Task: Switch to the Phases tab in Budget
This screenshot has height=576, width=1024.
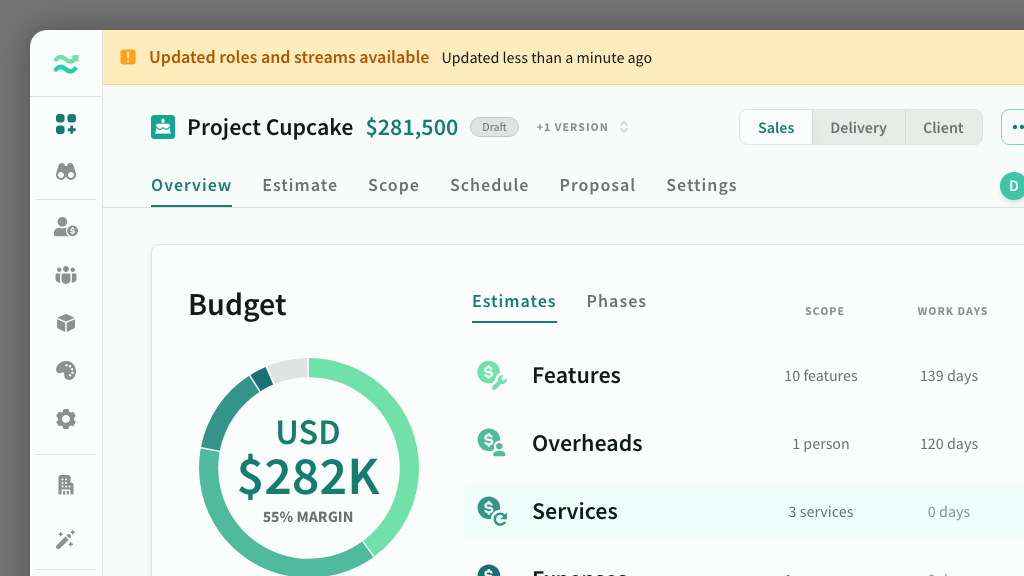Action: pyautogui.click(x=616, y=301)
